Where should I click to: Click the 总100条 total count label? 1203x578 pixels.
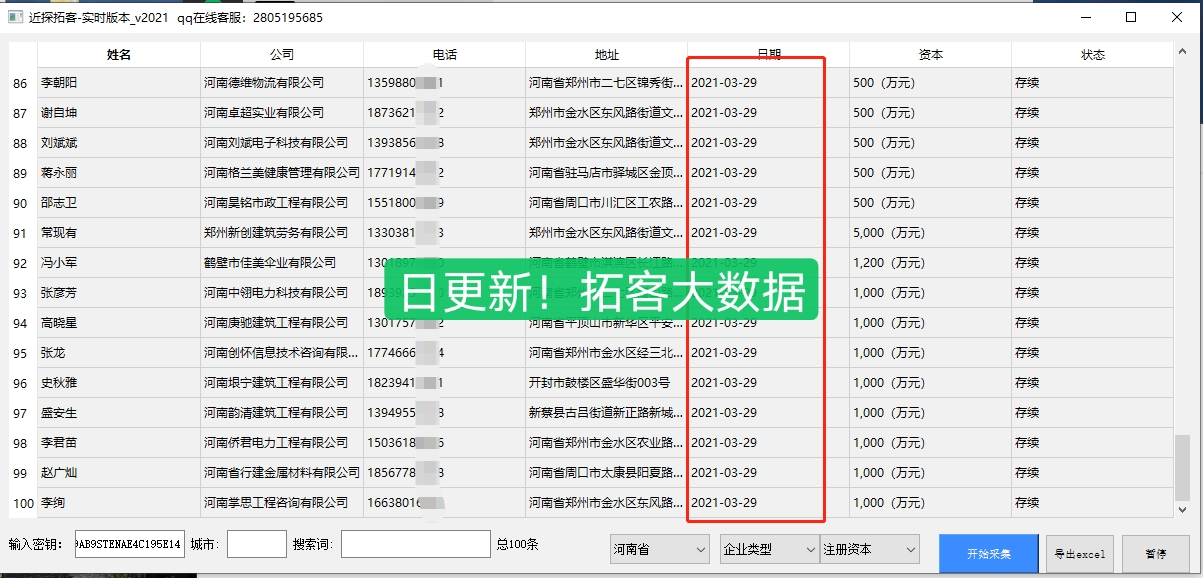coord(517,545)
